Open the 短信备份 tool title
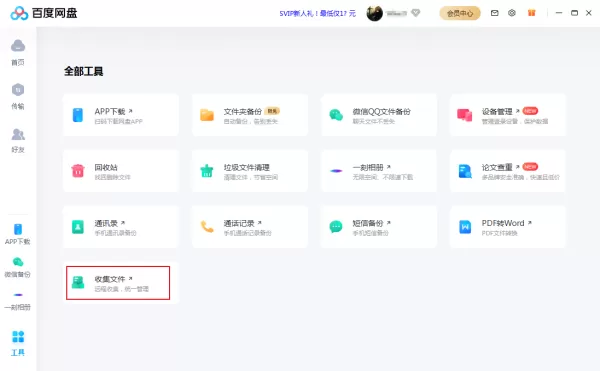Viewport: 600px width, 371px height. 368,223
